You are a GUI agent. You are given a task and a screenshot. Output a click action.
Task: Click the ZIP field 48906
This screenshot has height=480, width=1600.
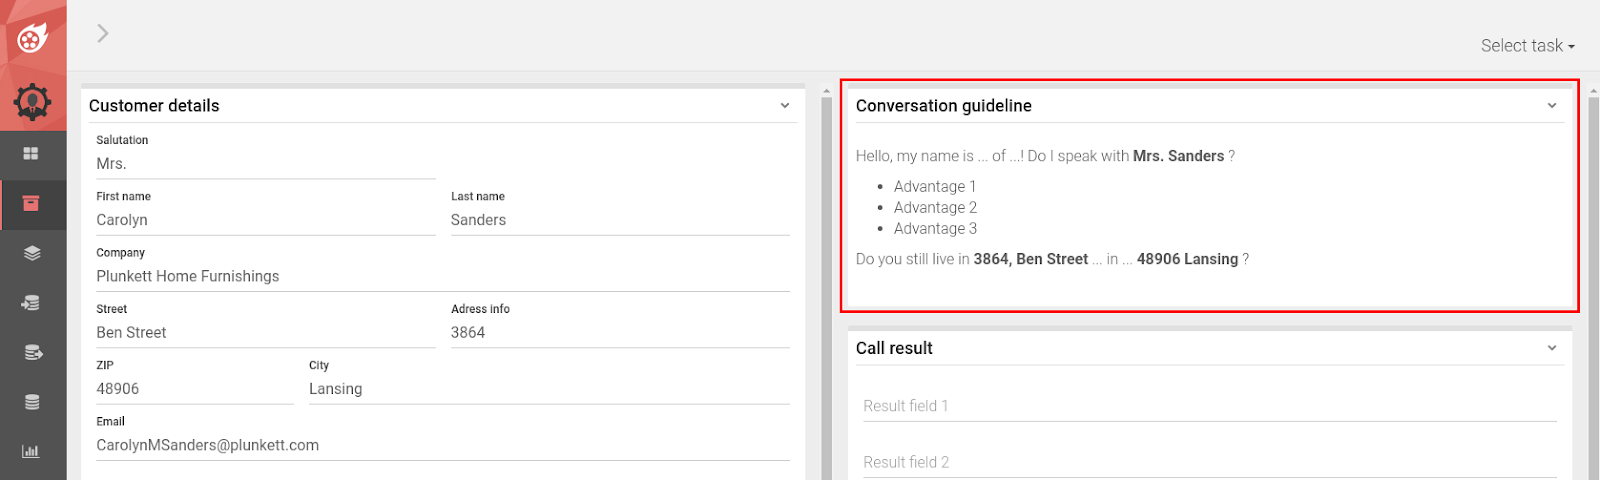click(x=195, y=389)
